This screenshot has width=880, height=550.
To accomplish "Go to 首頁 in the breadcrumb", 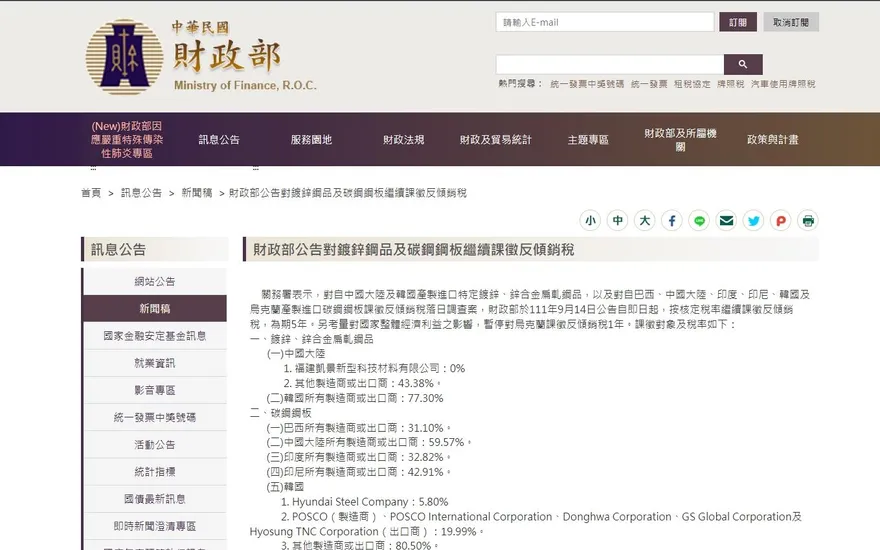I will (91, 193).
